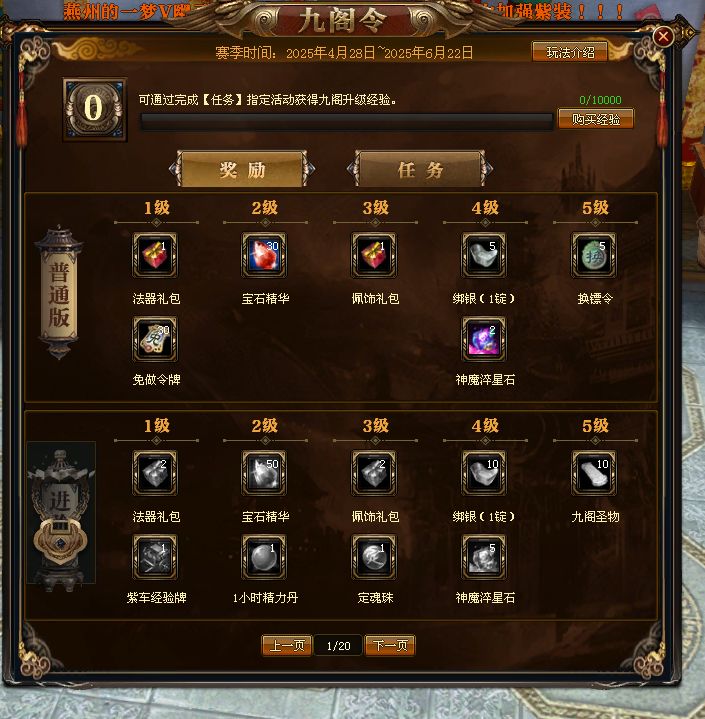The width and height of the screenshot is (705, 719).
Task: Click the level 4 绑银 icon in 普通版
Action: [484, 255]
